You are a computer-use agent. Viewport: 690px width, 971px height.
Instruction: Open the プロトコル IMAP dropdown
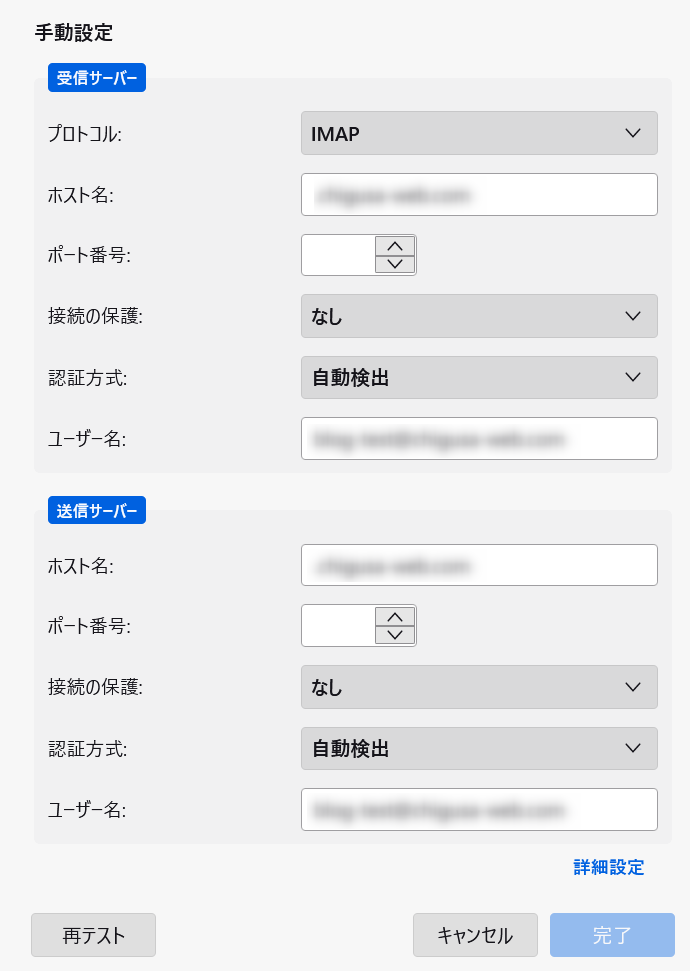pos(479,133)
